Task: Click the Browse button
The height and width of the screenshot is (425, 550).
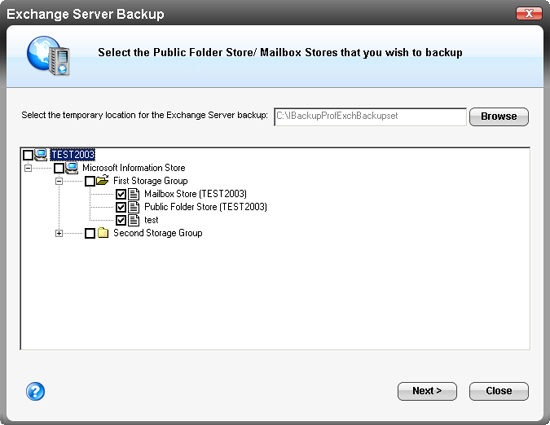Action: (499, 116)
